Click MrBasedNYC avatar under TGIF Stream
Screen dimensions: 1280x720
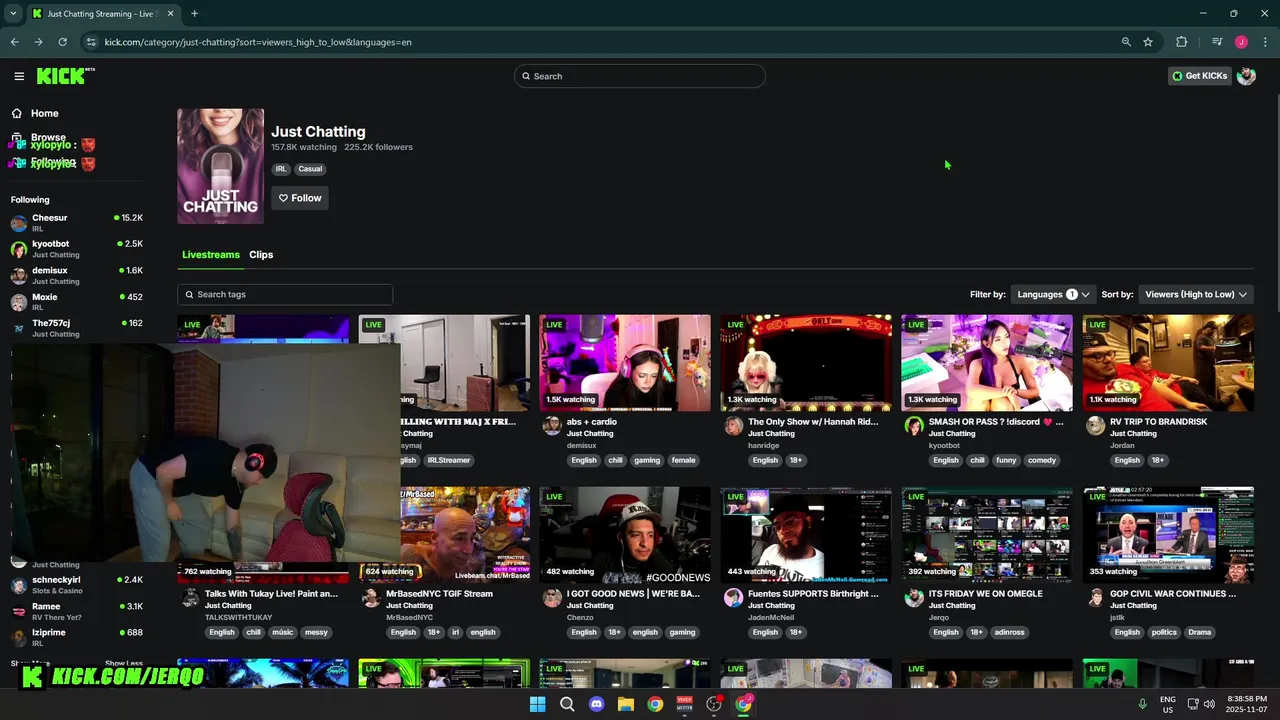click(x=371, y=598)
